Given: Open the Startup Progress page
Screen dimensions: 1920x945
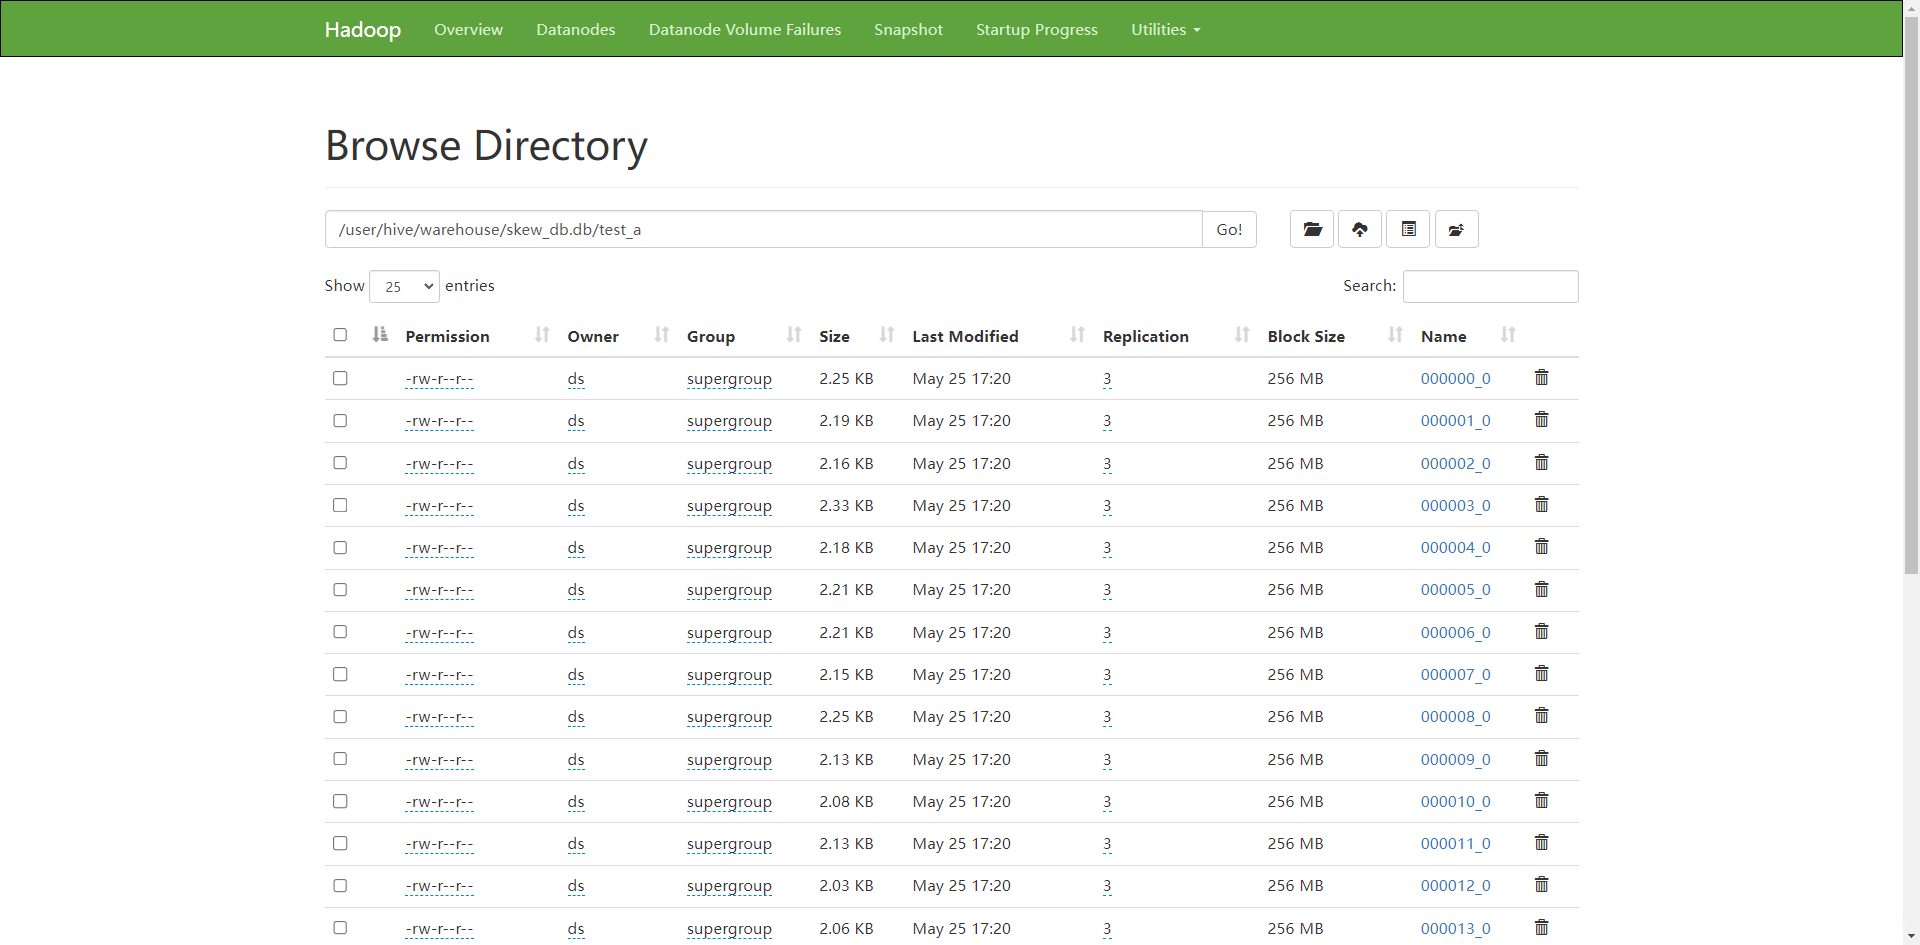Looking at the screenshot, I should click(x=1036, y=30).
